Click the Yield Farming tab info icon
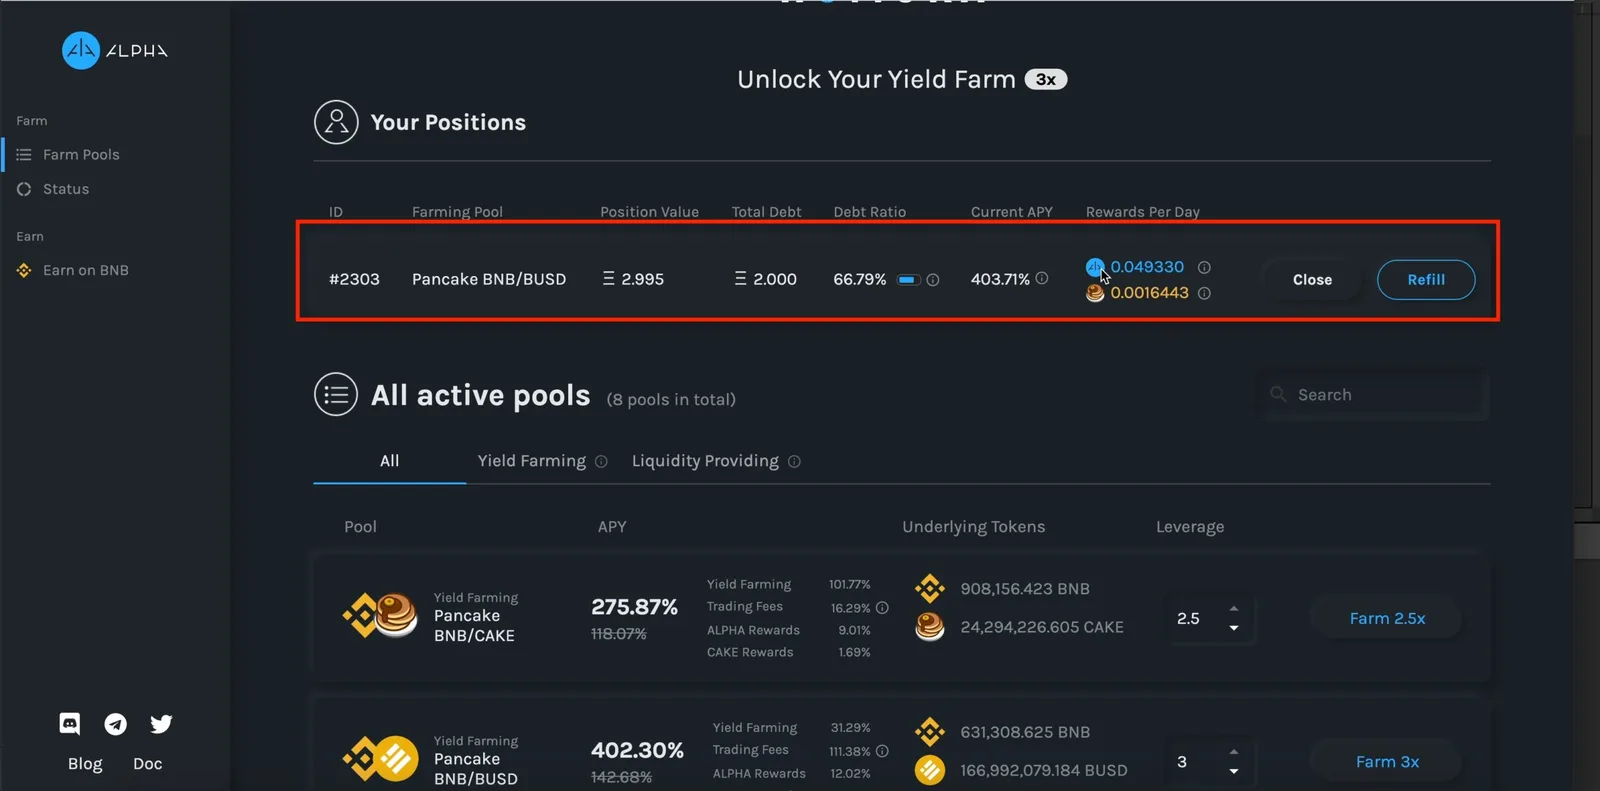 click(x=601, y=461)
